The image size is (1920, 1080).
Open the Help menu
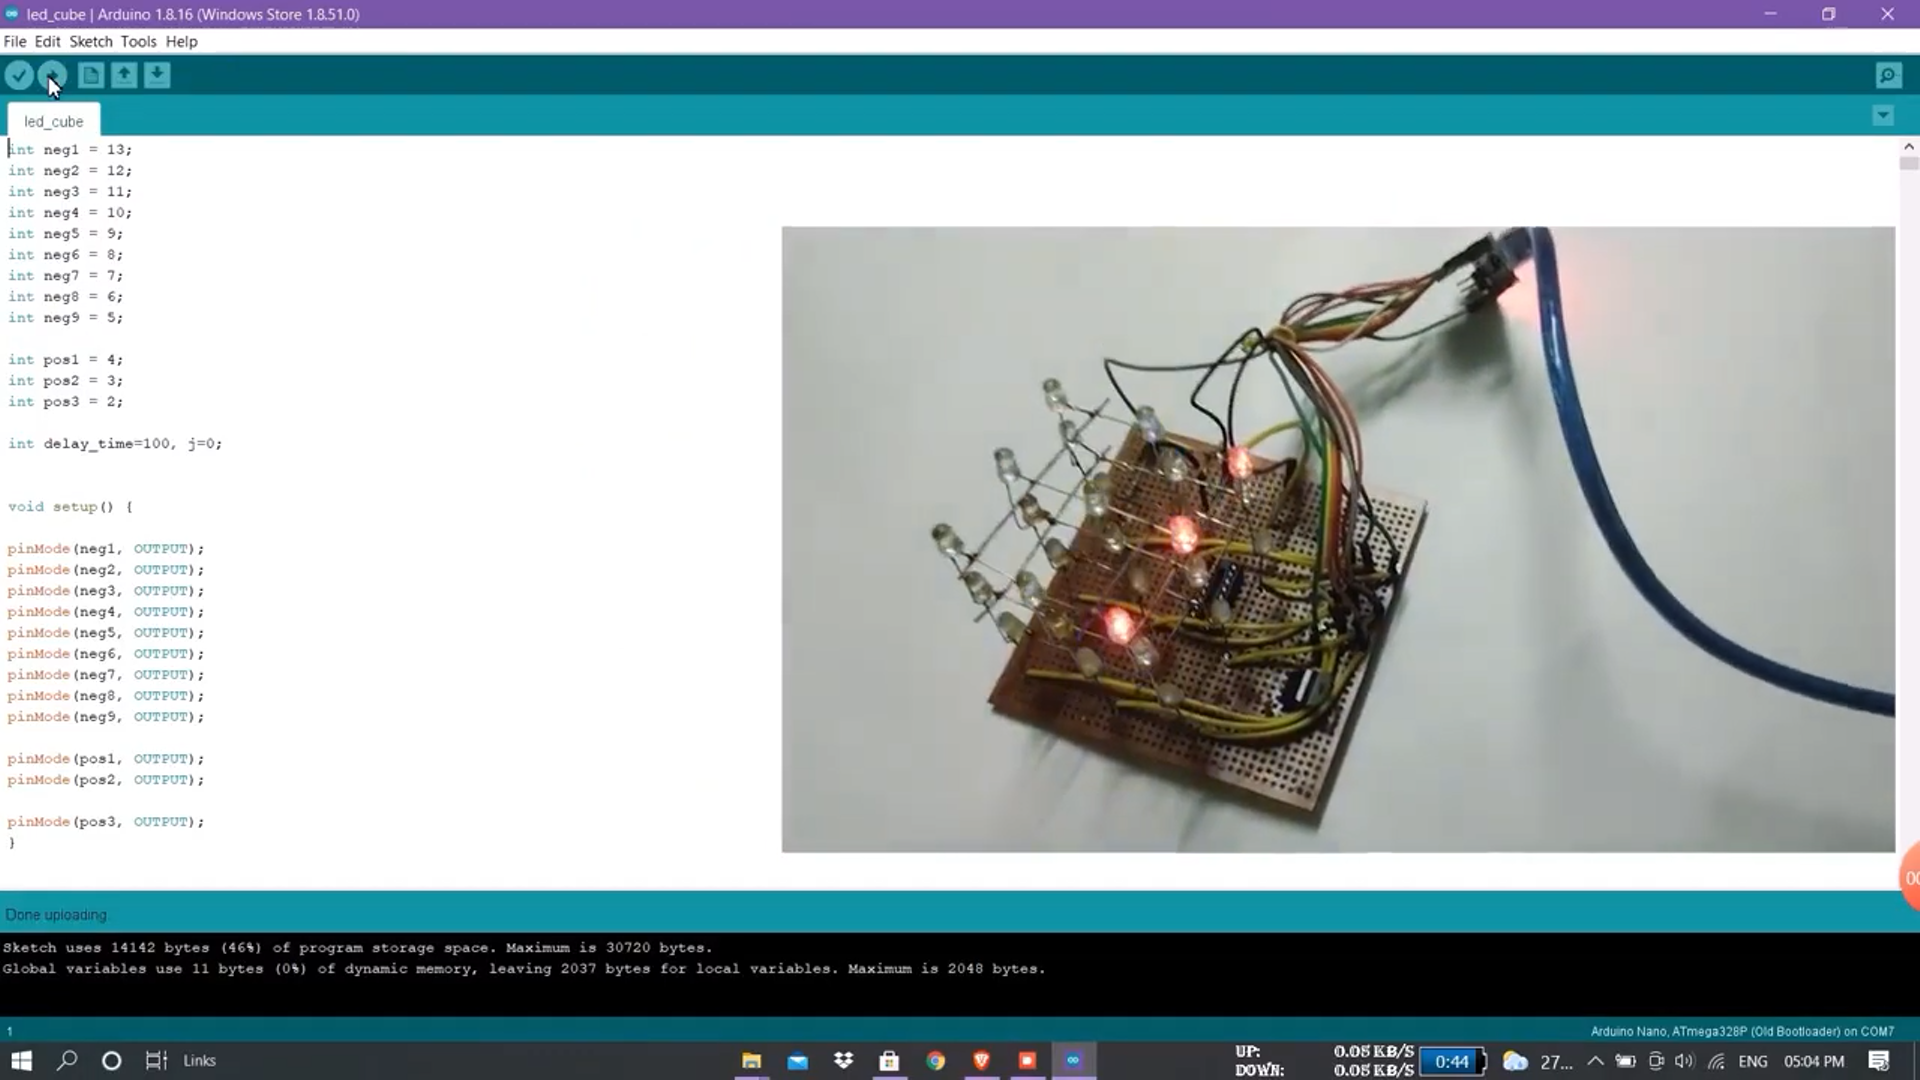coord(181,41)
